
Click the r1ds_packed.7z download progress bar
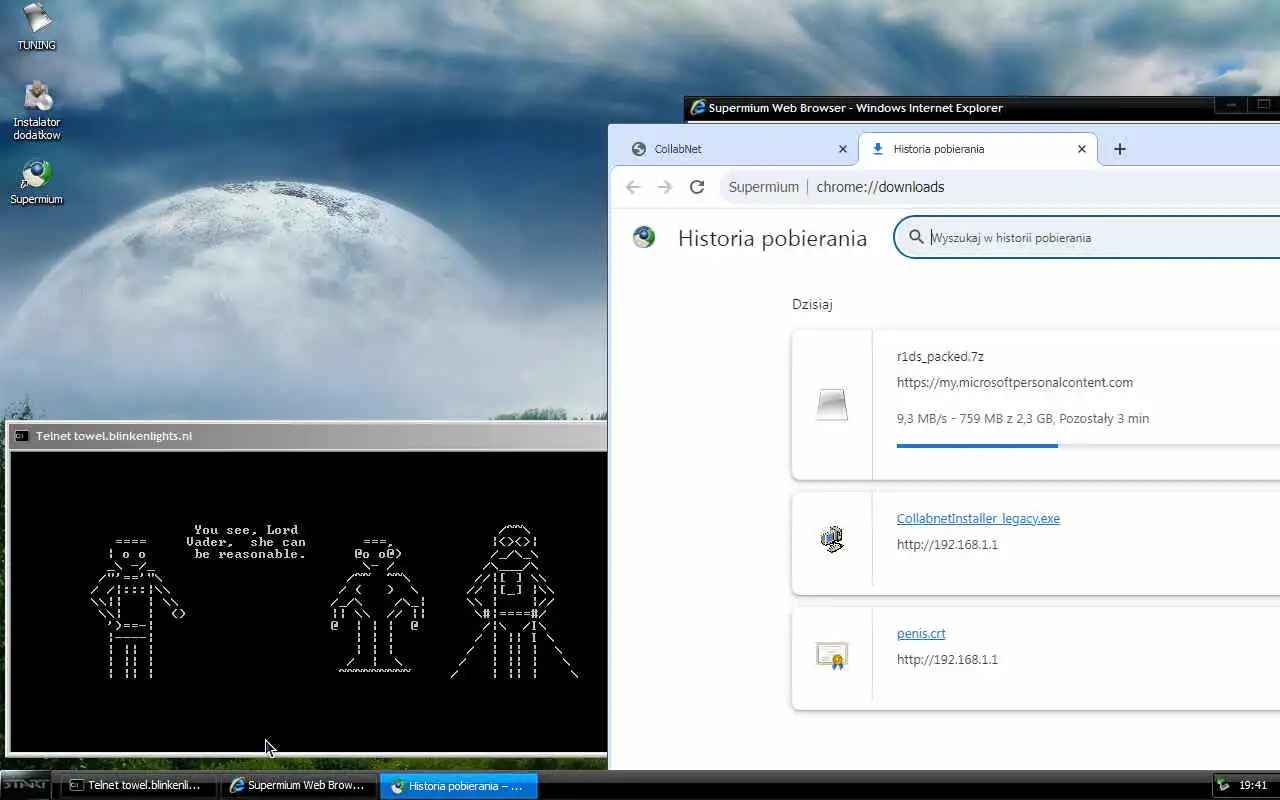coord(1088,445)
